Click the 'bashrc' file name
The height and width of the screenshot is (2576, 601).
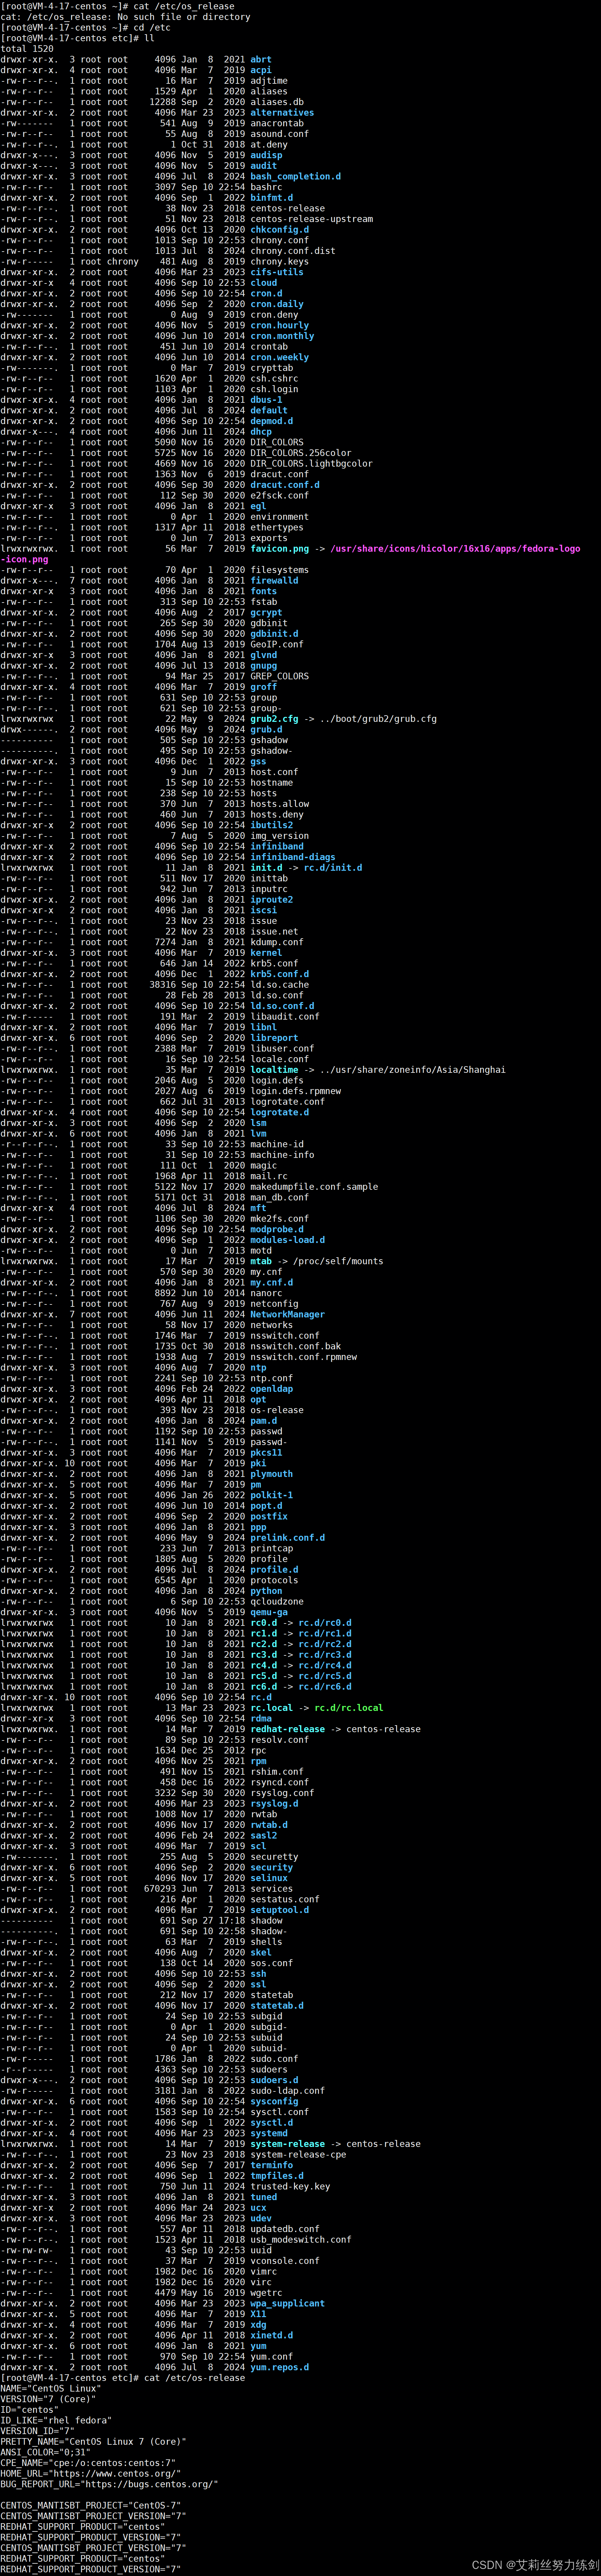click(266, 187)
